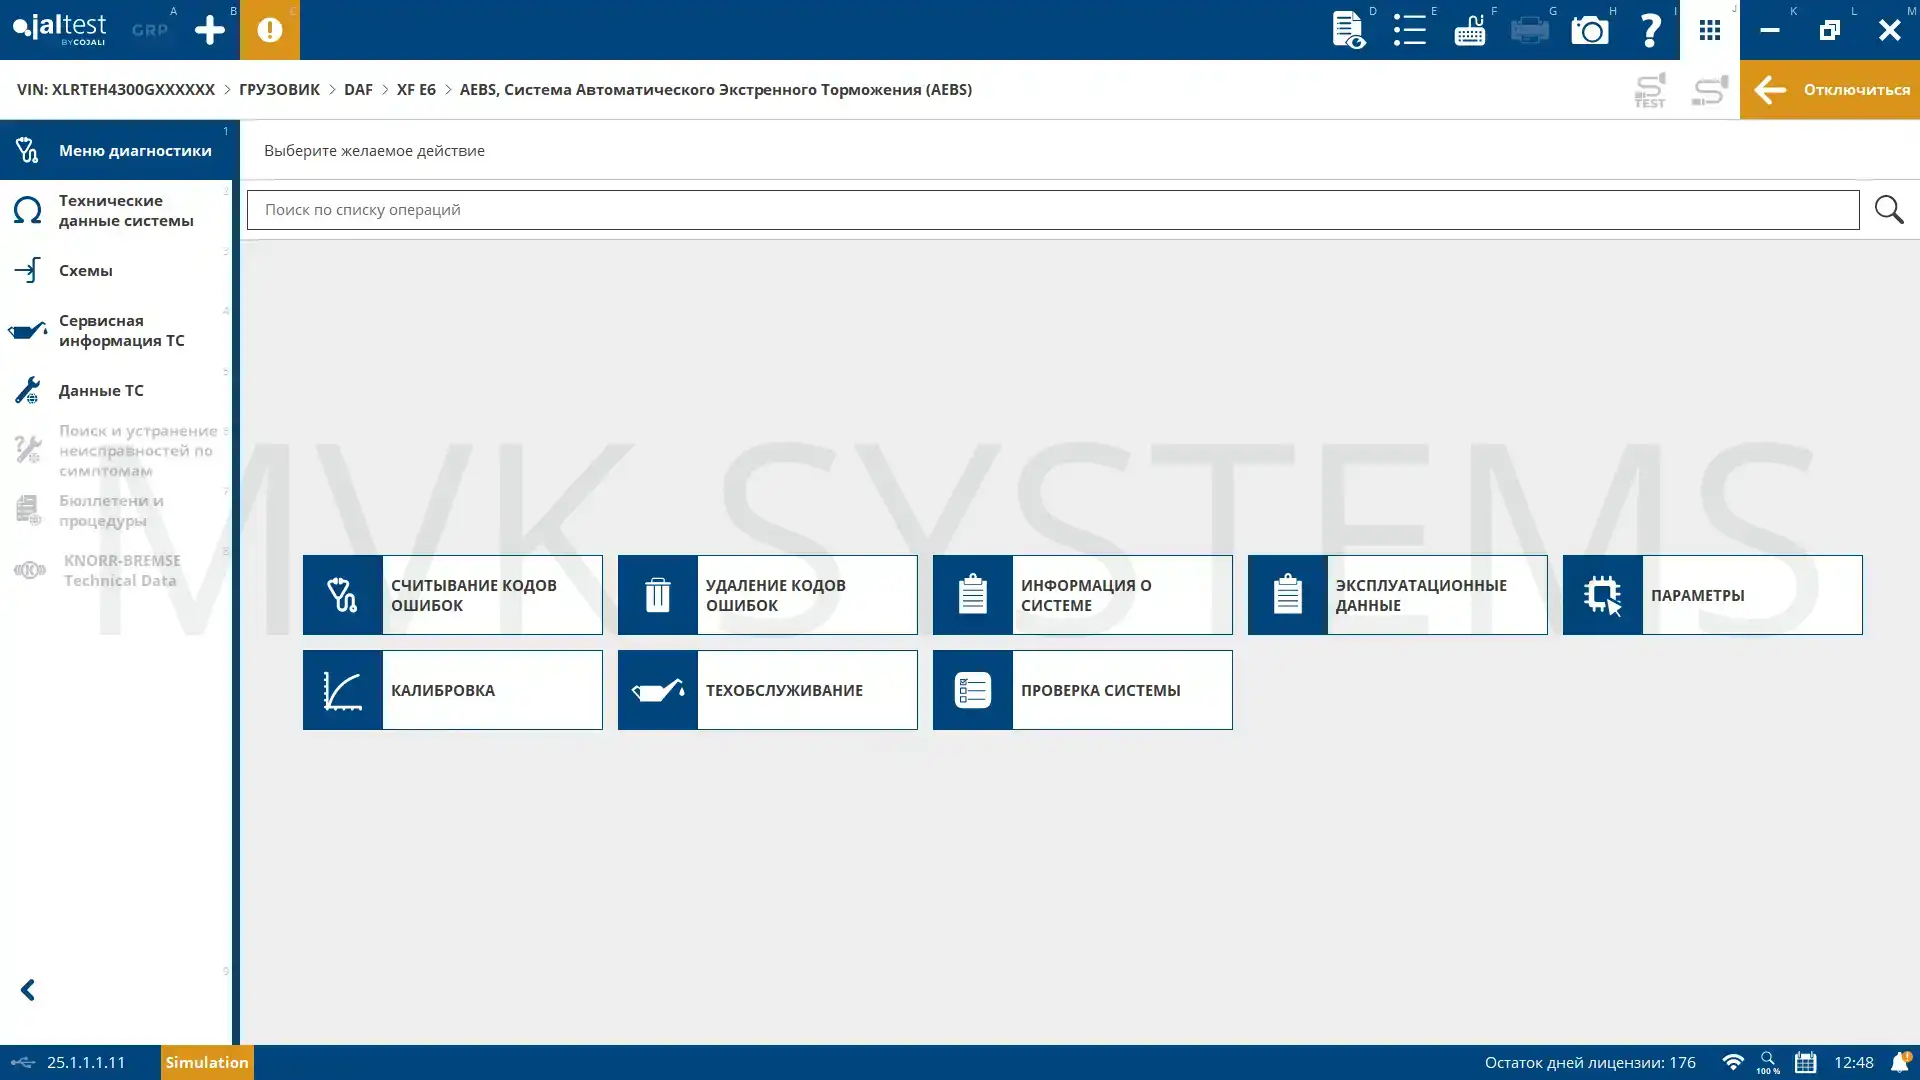The image size is (1920, 1080).
Task: Click version text 25.1.1.1.11
Action: (x=86, y=1062)
